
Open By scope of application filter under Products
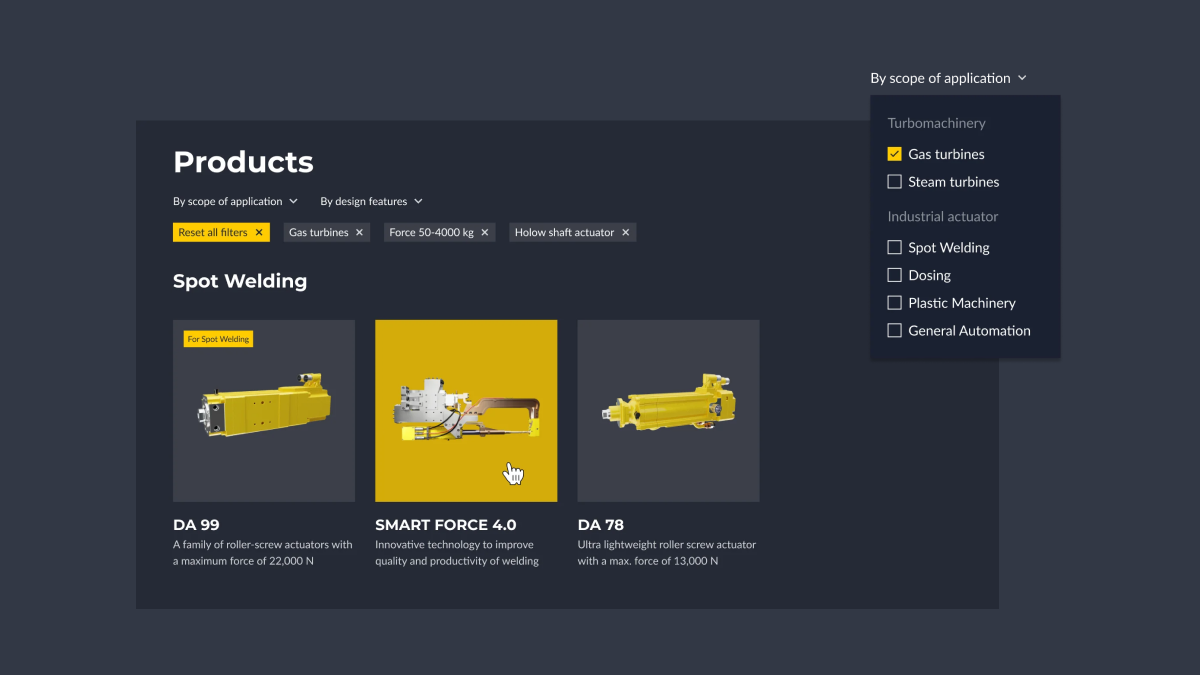point(235,201)
